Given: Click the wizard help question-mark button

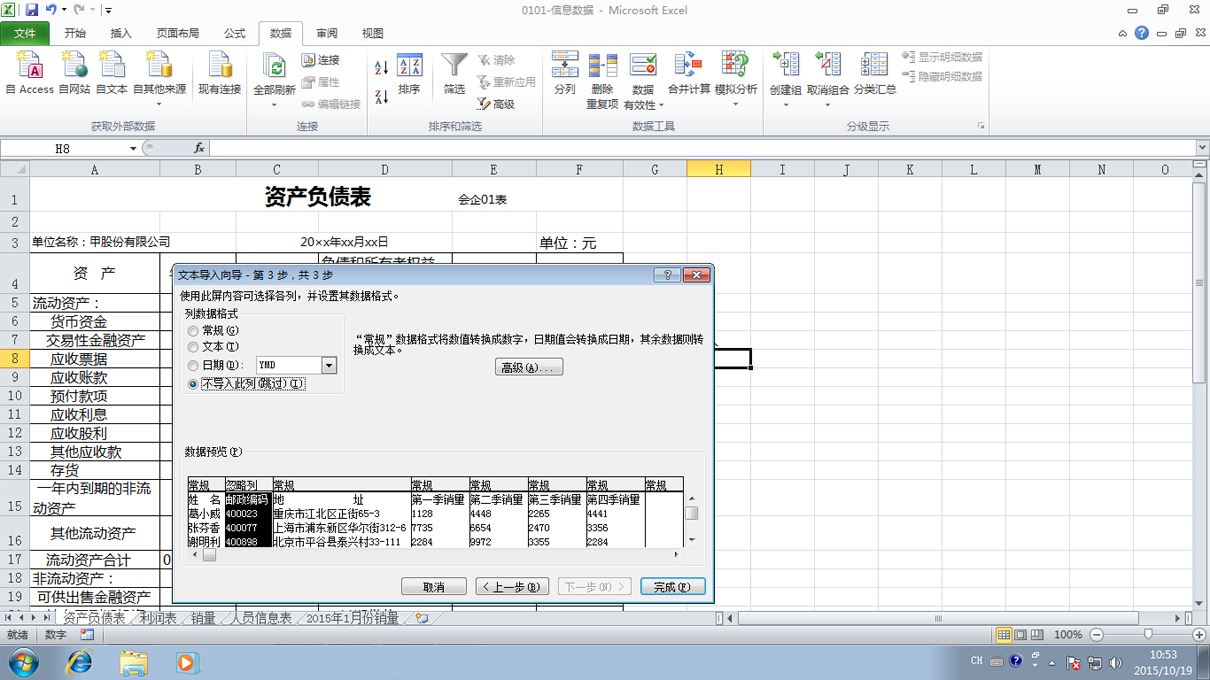Looking at the screenshot, I should point(666,275).
